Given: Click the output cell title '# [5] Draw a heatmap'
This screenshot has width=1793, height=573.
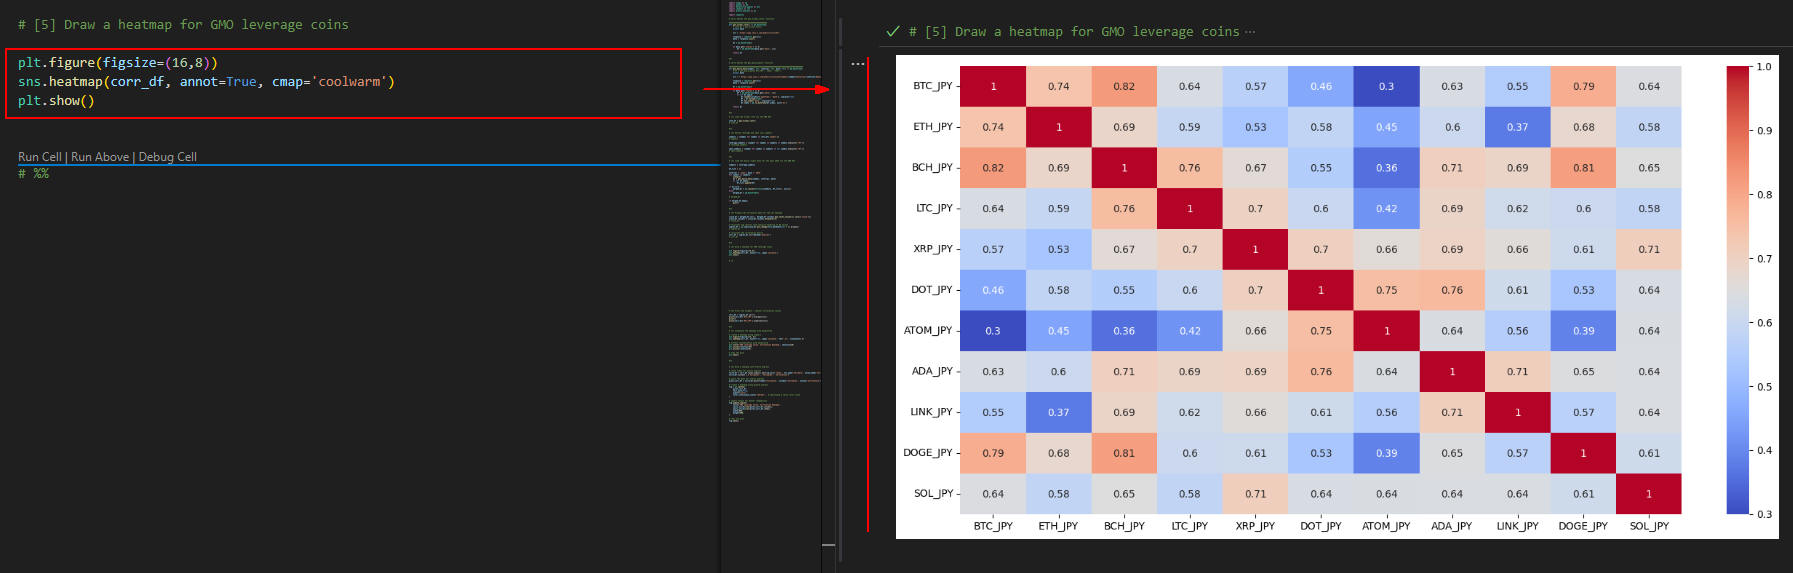Looking at the screenshot, I should point(1074,31).
